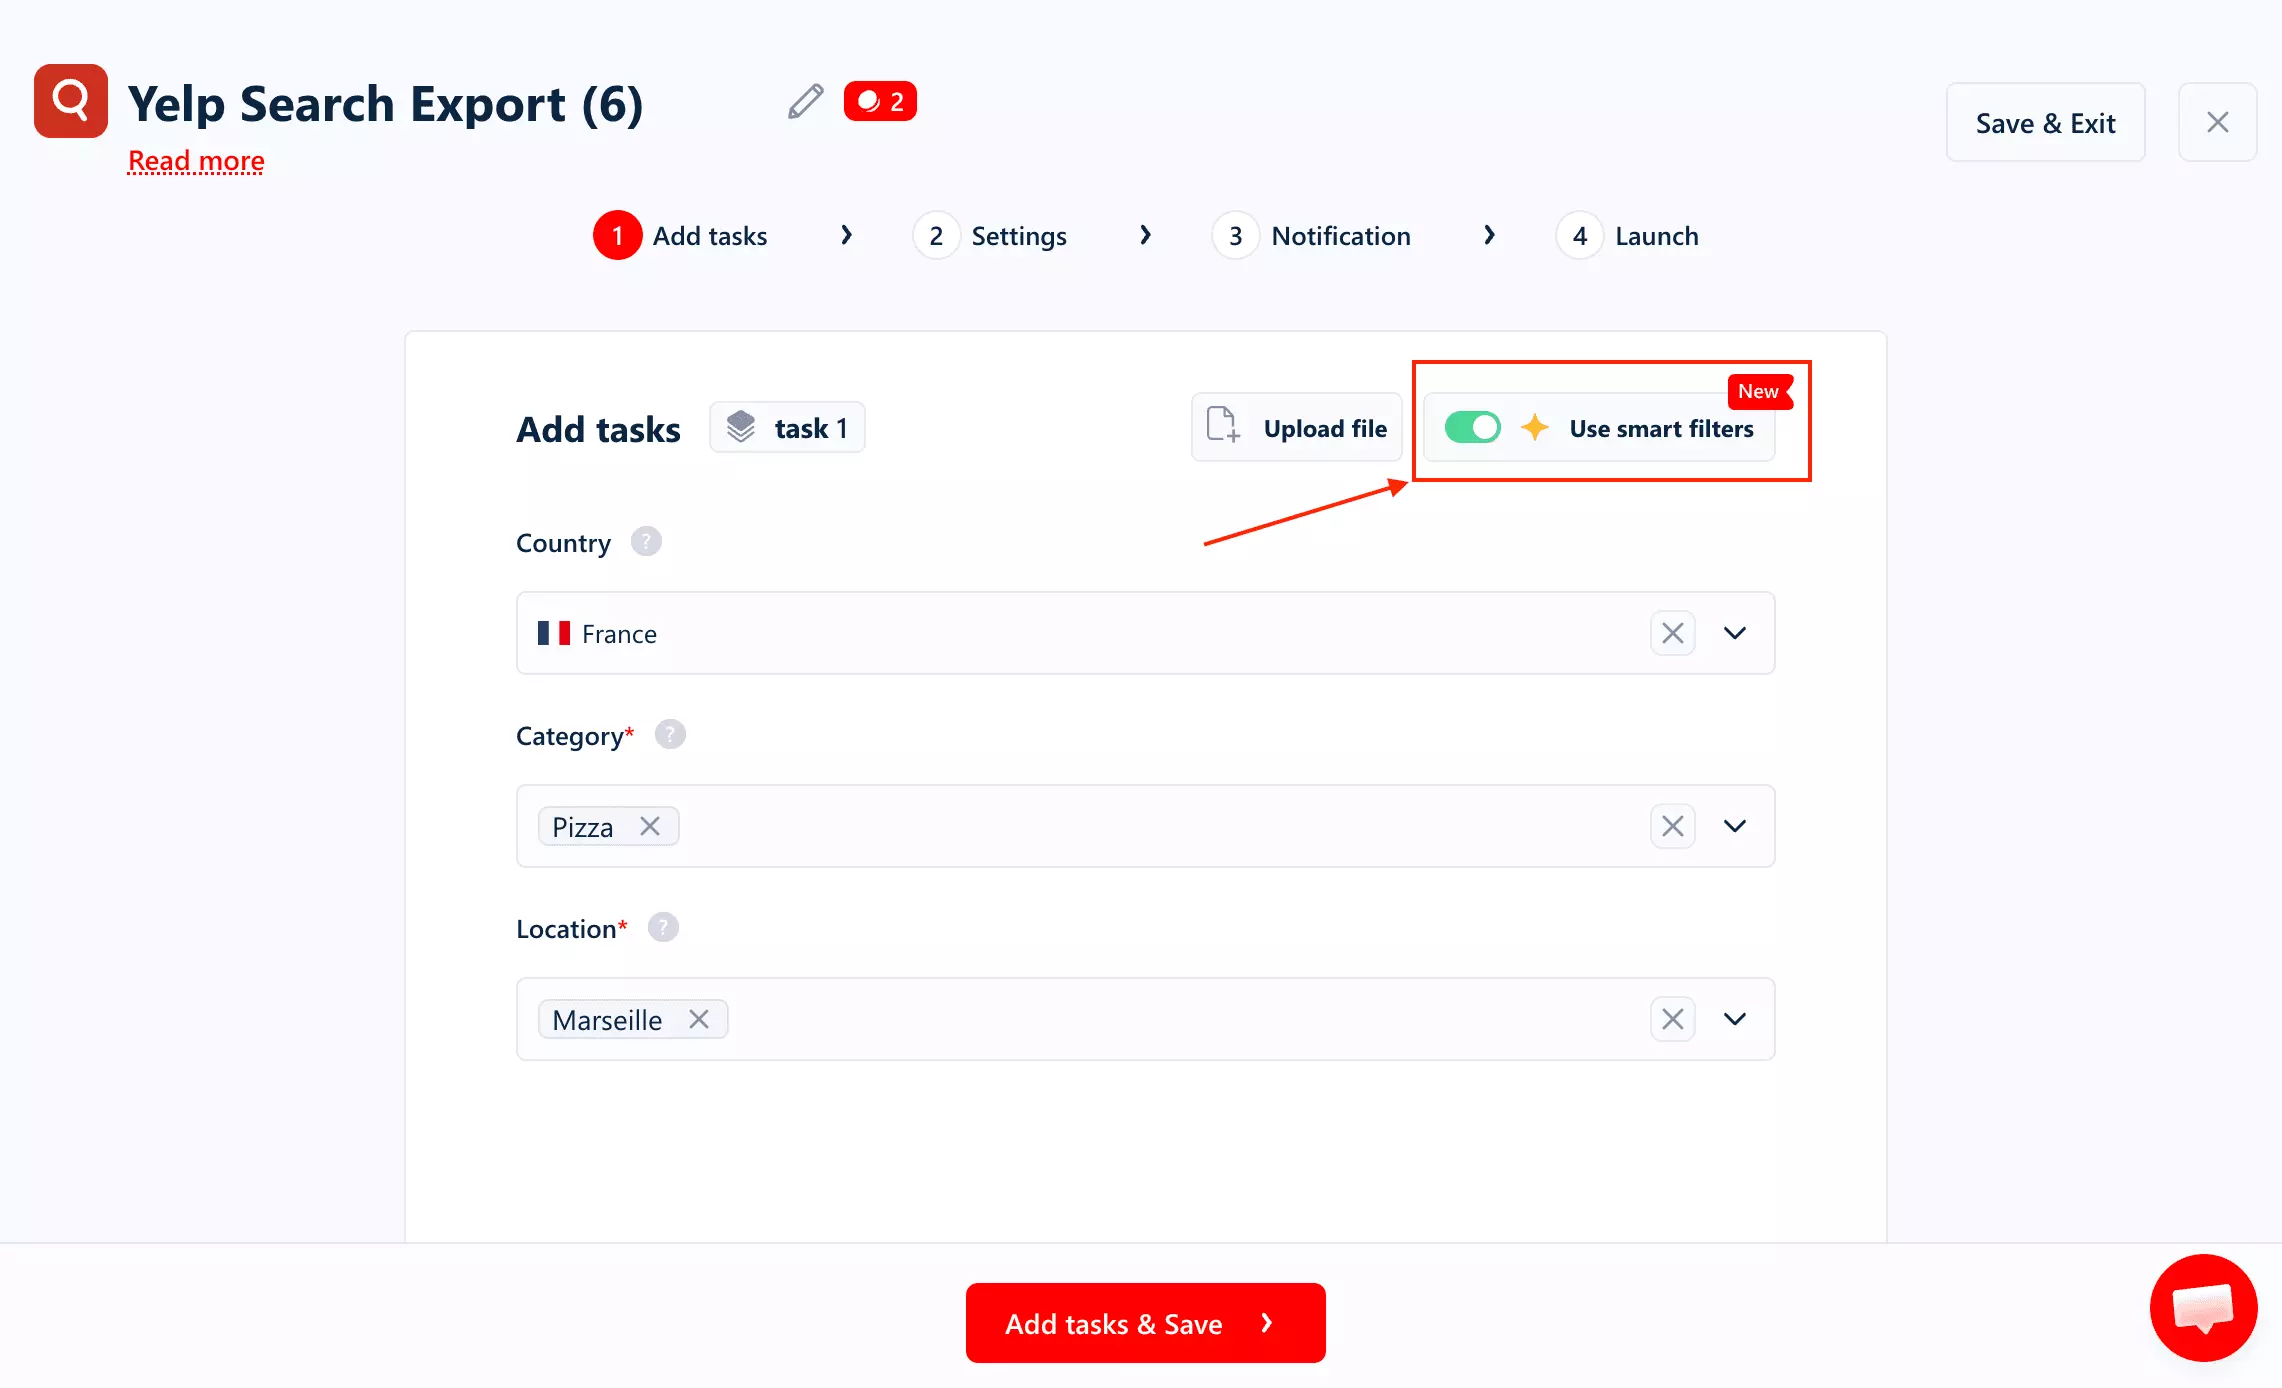2282x1388 pixels.
Task: Click the Upload file button
Action: 1297,427
